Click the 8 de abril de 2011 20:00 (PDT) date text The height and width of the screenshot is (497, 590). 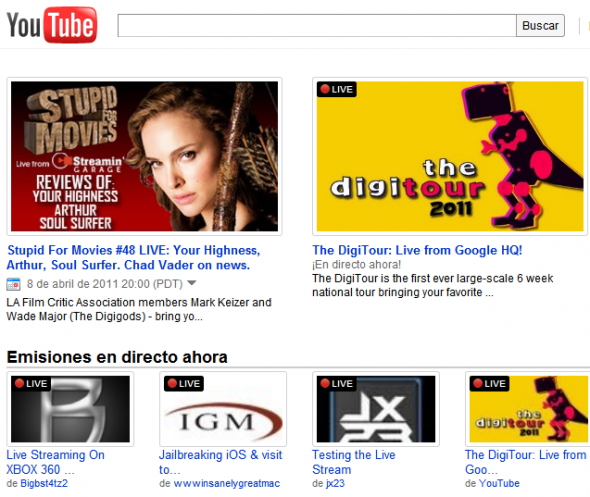click(x=105, y=284)
